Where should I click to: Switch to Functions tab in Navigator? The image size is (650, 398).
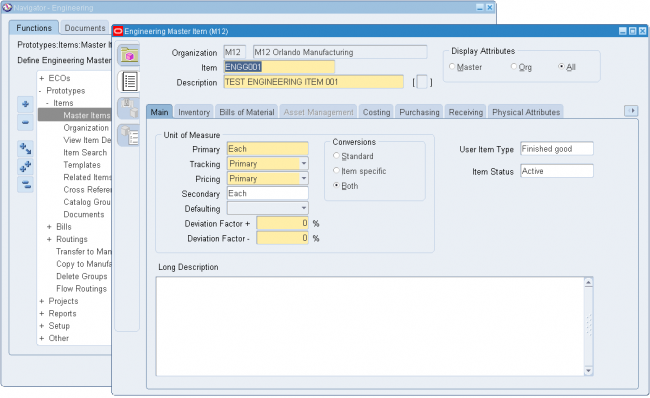coord(34,28)
